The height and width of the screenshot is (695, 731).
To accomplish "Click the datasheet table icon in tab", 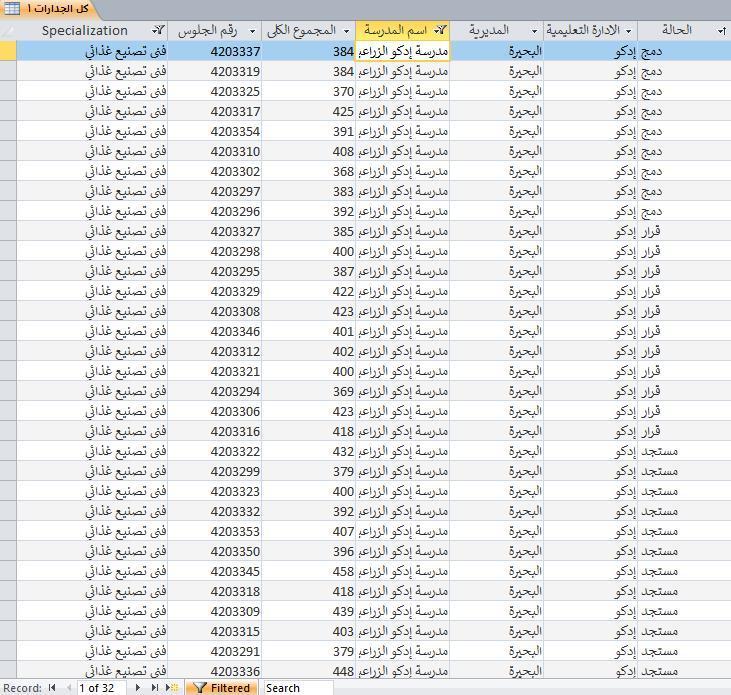I will [x=12, y=8].
